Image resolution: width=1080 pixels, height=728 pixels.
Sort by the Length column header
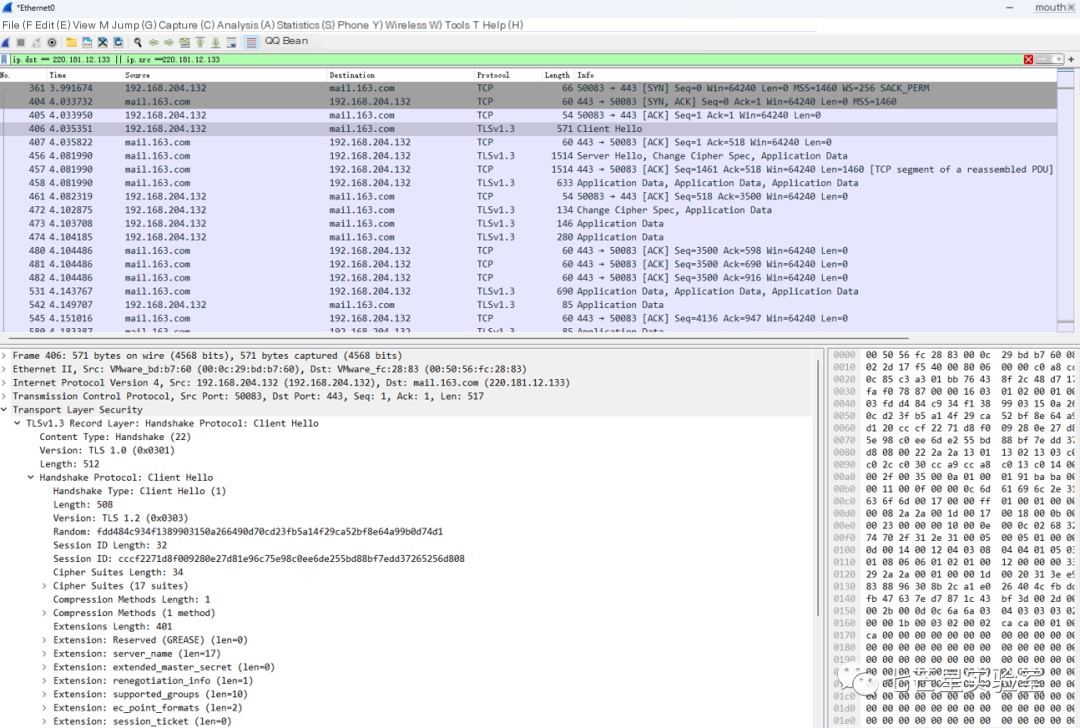557,75
